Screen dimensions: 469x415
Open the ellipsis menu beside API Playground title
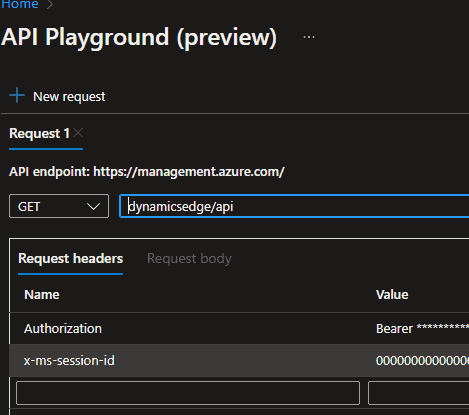point(309,37)
